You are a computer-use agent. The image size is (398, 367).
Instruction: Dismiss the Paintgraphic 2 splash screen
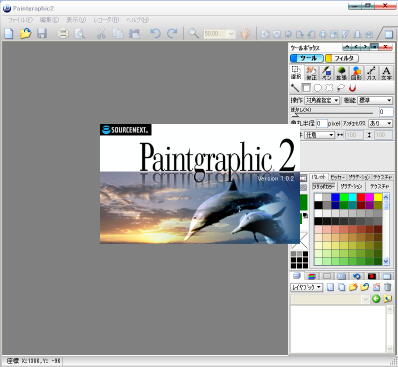pos(200,184)
